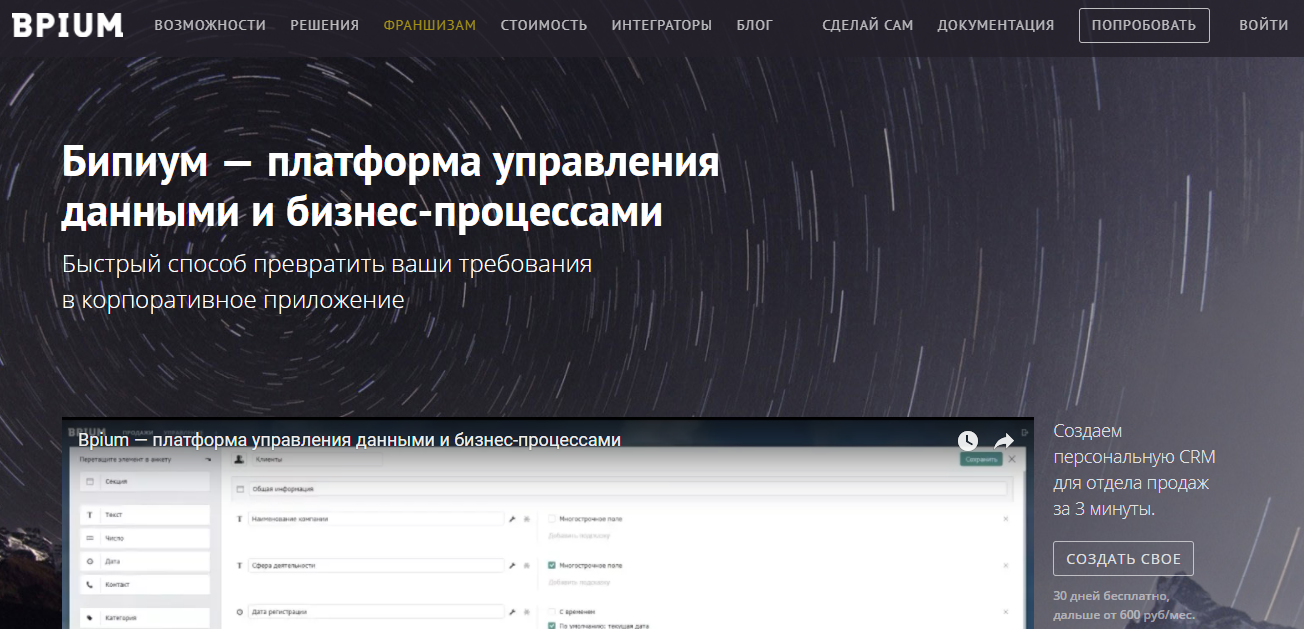Screen dimensions: 1304x629
Task: Click the Сфера деятельности field
Action: click(x=376, y=565)
